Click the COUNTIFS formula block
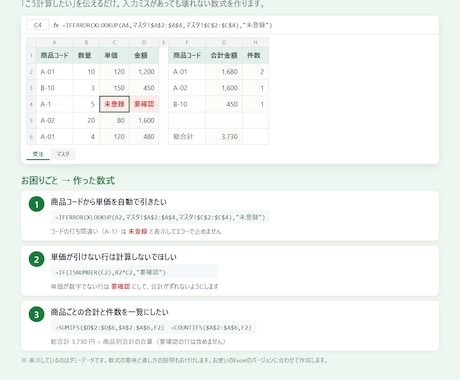 point(211,328)
